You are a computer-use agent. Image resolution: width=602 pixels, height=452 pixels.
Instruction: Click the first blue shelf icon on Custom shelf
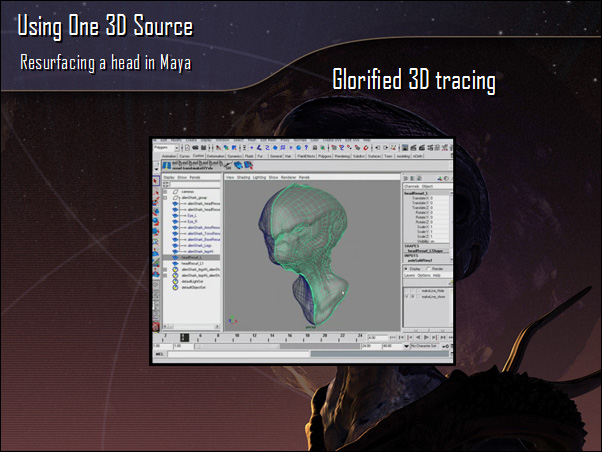point(167,166)
